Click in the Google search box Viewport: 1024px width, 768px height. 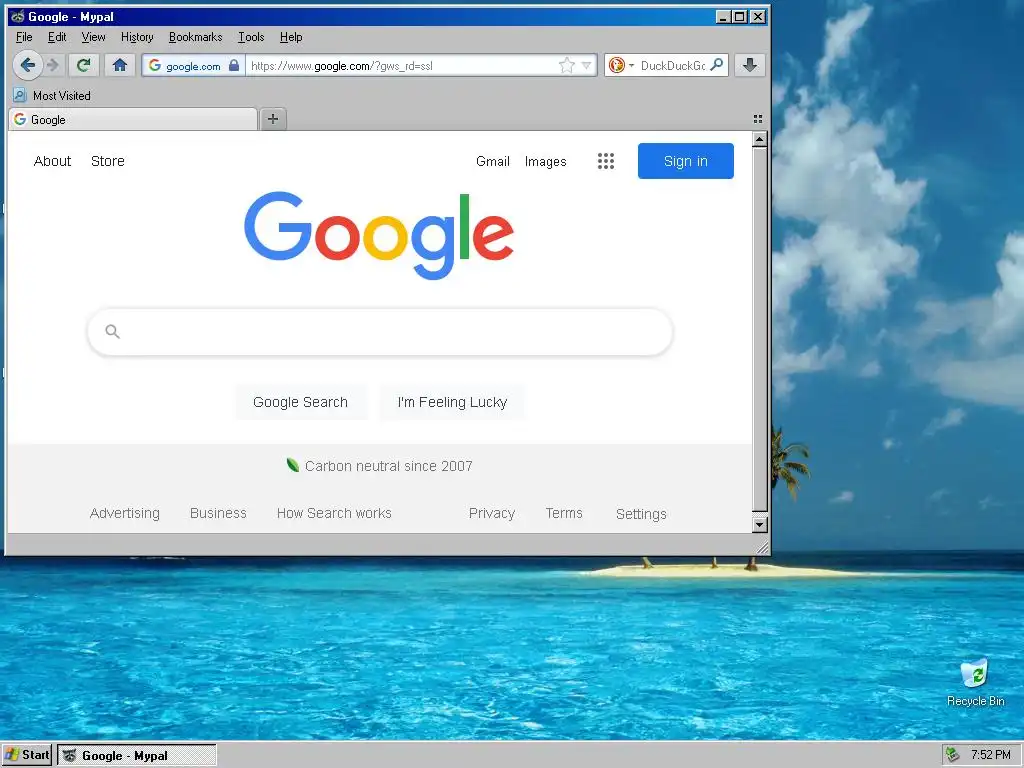click(380, 332)
